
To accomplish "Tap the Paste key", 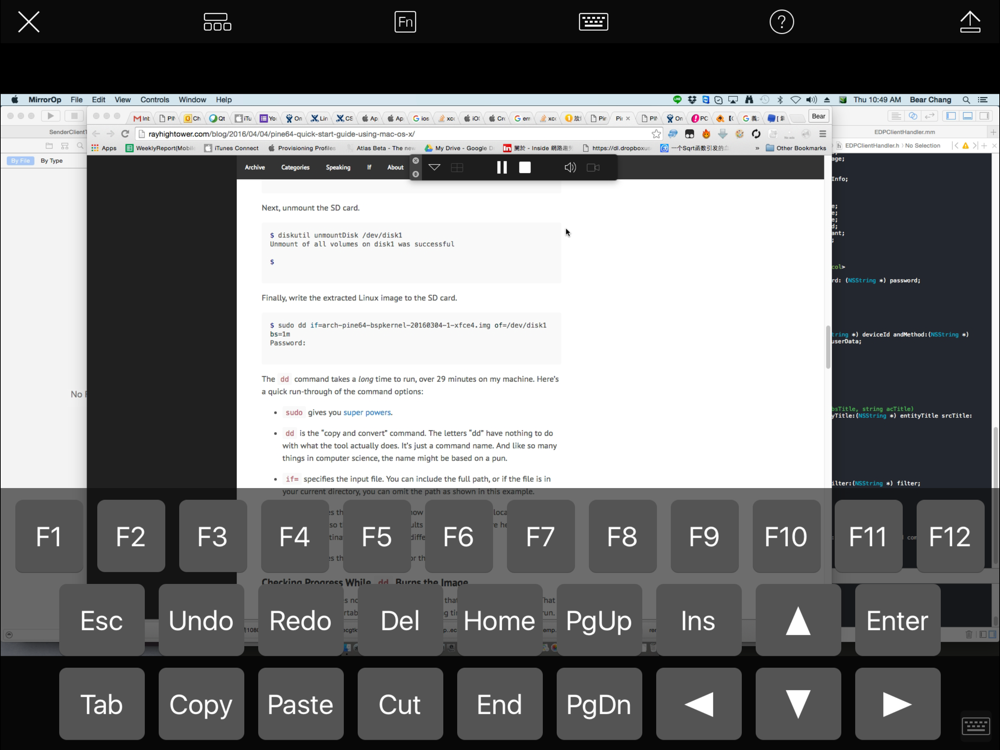I will click(300, 704).
